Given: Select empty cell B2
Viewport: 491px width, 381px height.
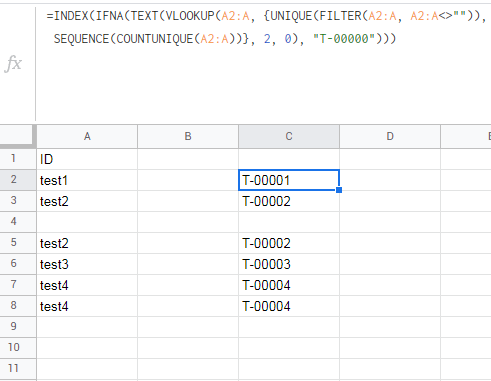Looking at the screenshot, I should click(188, 180).
